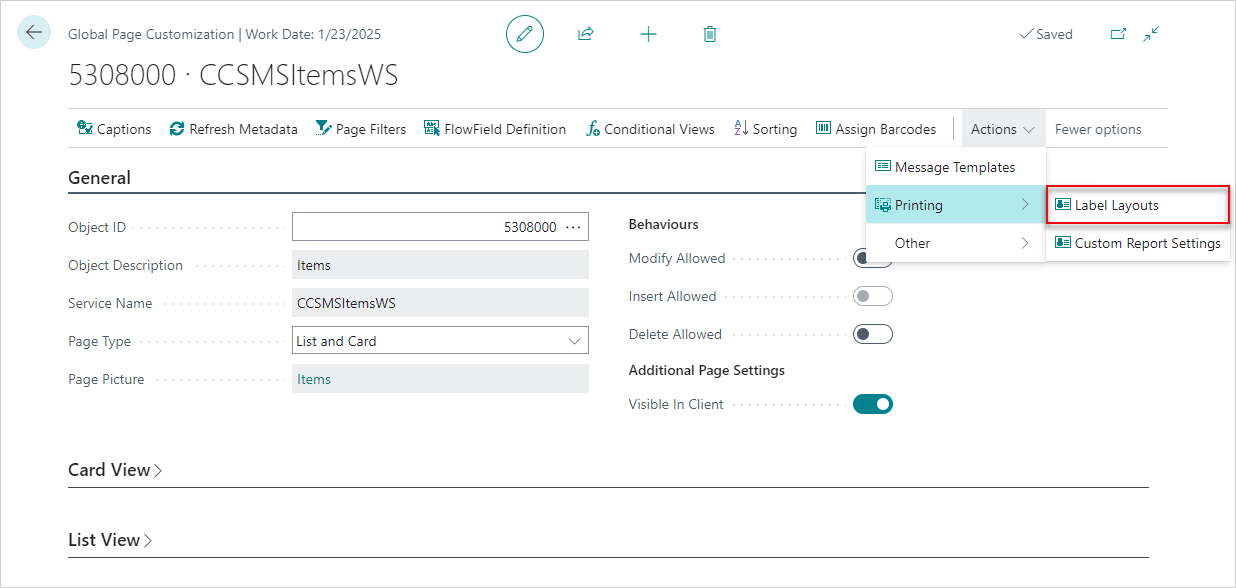Click the delete trash icon
The height and width of the screenshot is (588, 1236).
click(709, 33)
